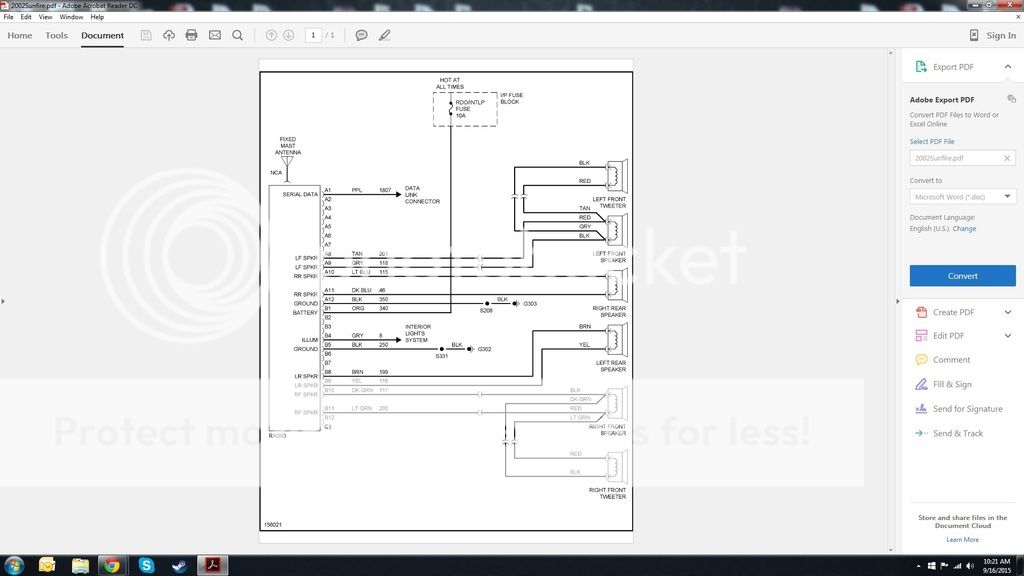1024x576 pixels.
Task: Open the Comment speech bubble tool
Action: [x=361, y=35]
